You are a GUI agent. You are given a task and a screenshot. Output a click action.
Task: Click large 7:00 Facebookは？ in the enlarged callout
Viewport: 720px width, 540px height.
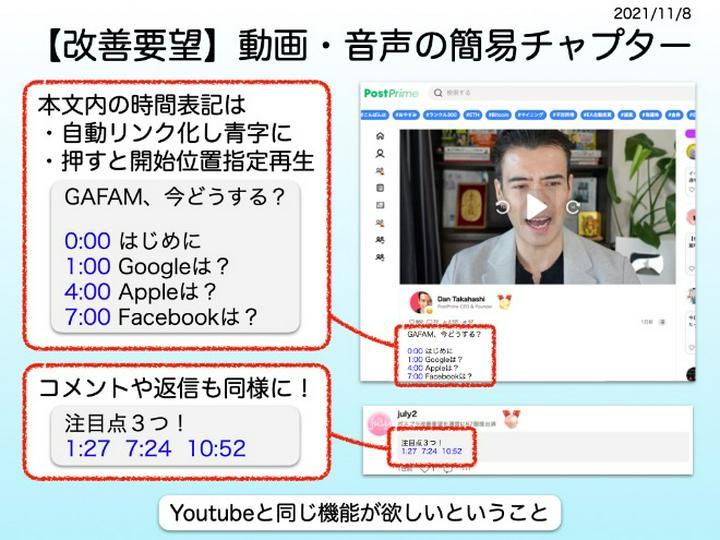(160, 316)
